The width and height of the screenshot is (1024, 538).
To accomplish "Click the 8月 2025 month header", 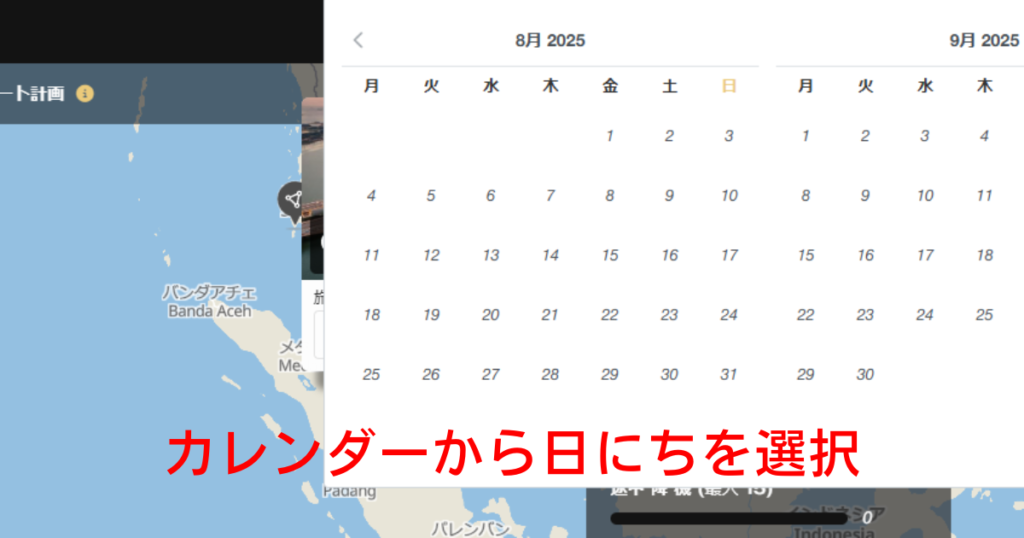I will 550,41.
